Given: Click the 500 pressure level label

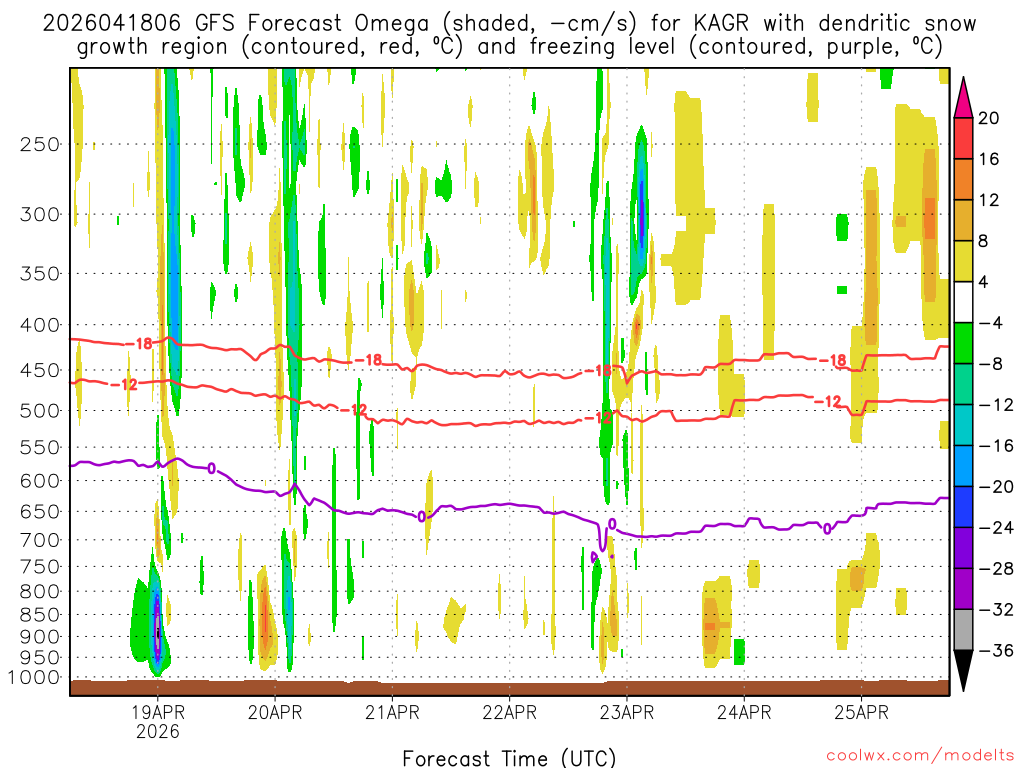Looking at the screenshot, I should coord(40,411).
